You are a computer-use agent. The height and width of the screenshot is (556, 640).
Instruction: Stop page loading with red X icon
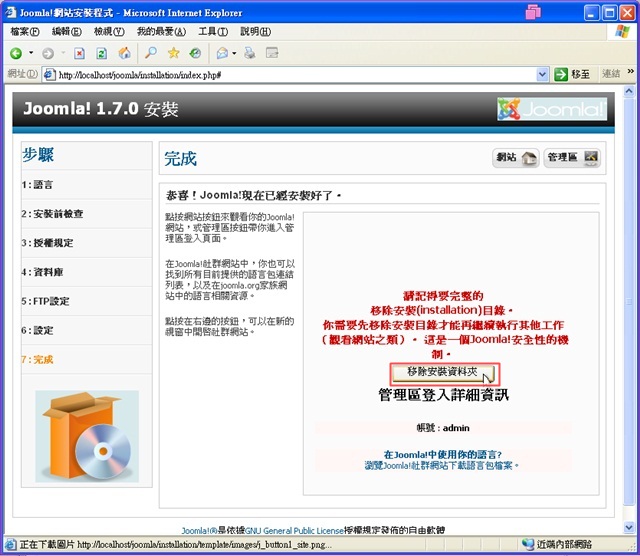(79, 53)
